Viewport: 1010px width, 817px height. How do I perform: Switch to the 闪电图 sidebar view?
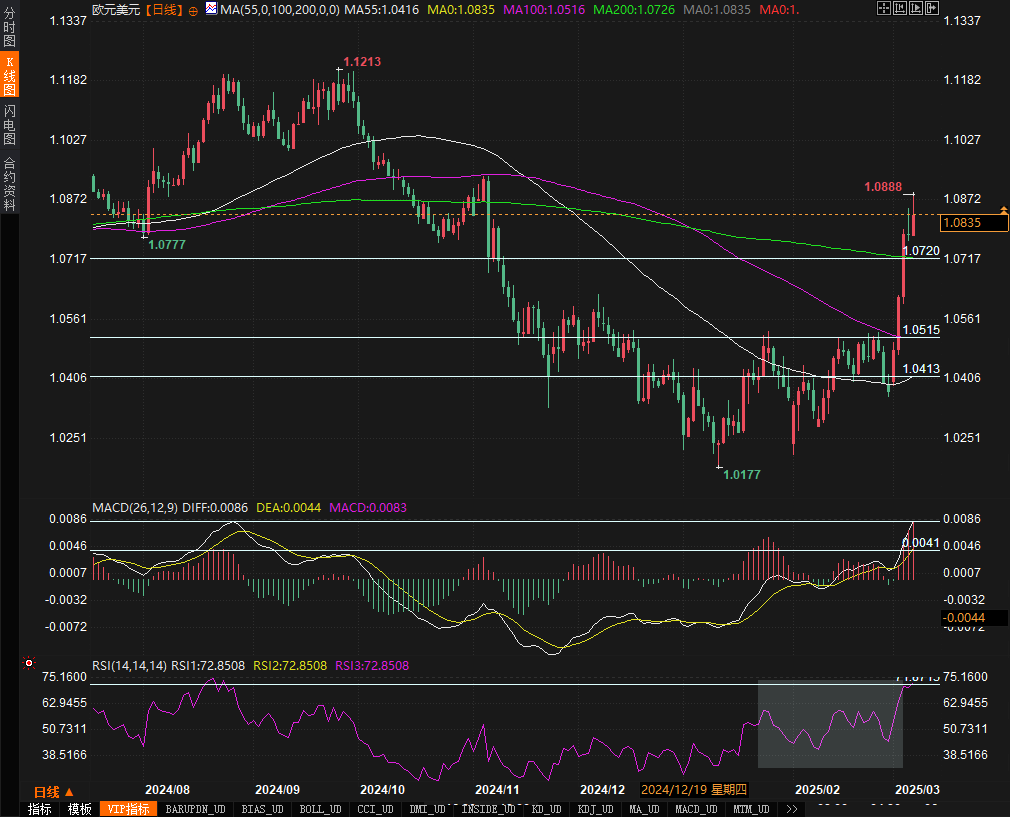pyautogui.click(x=9, y=125)
